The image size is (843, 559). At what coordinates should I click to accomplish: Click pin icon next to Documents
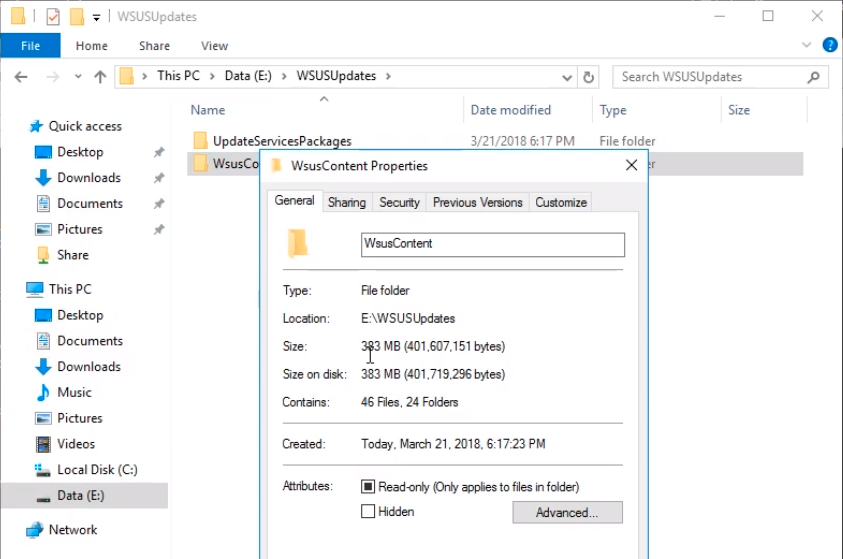[159, 204]
